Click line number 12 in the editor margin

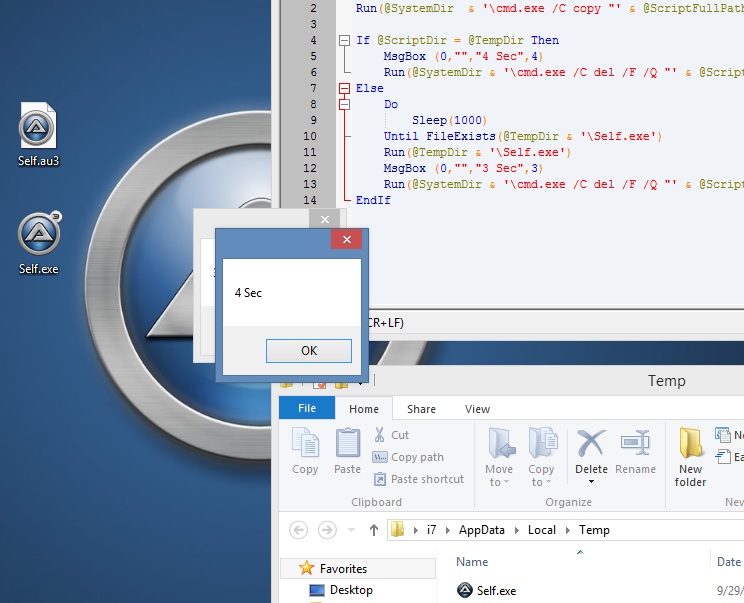(309, 168)
